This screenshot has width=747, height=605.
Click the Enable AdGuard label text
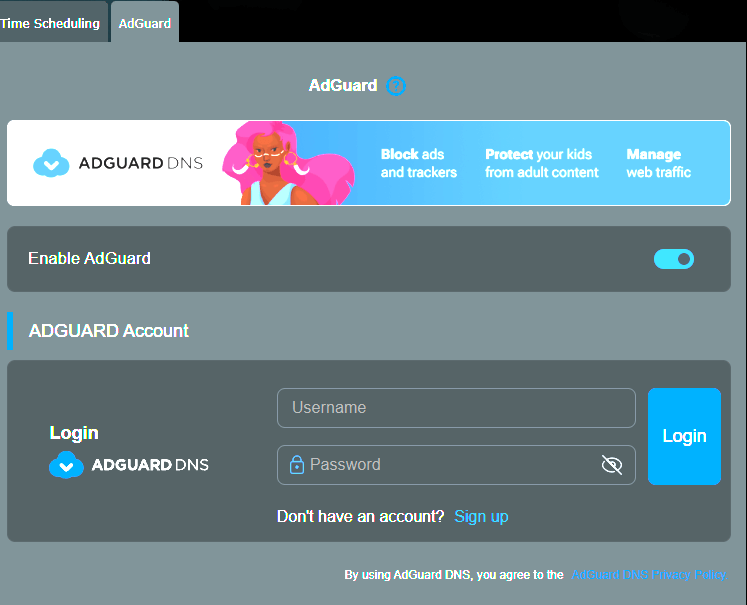click(89, 258)
